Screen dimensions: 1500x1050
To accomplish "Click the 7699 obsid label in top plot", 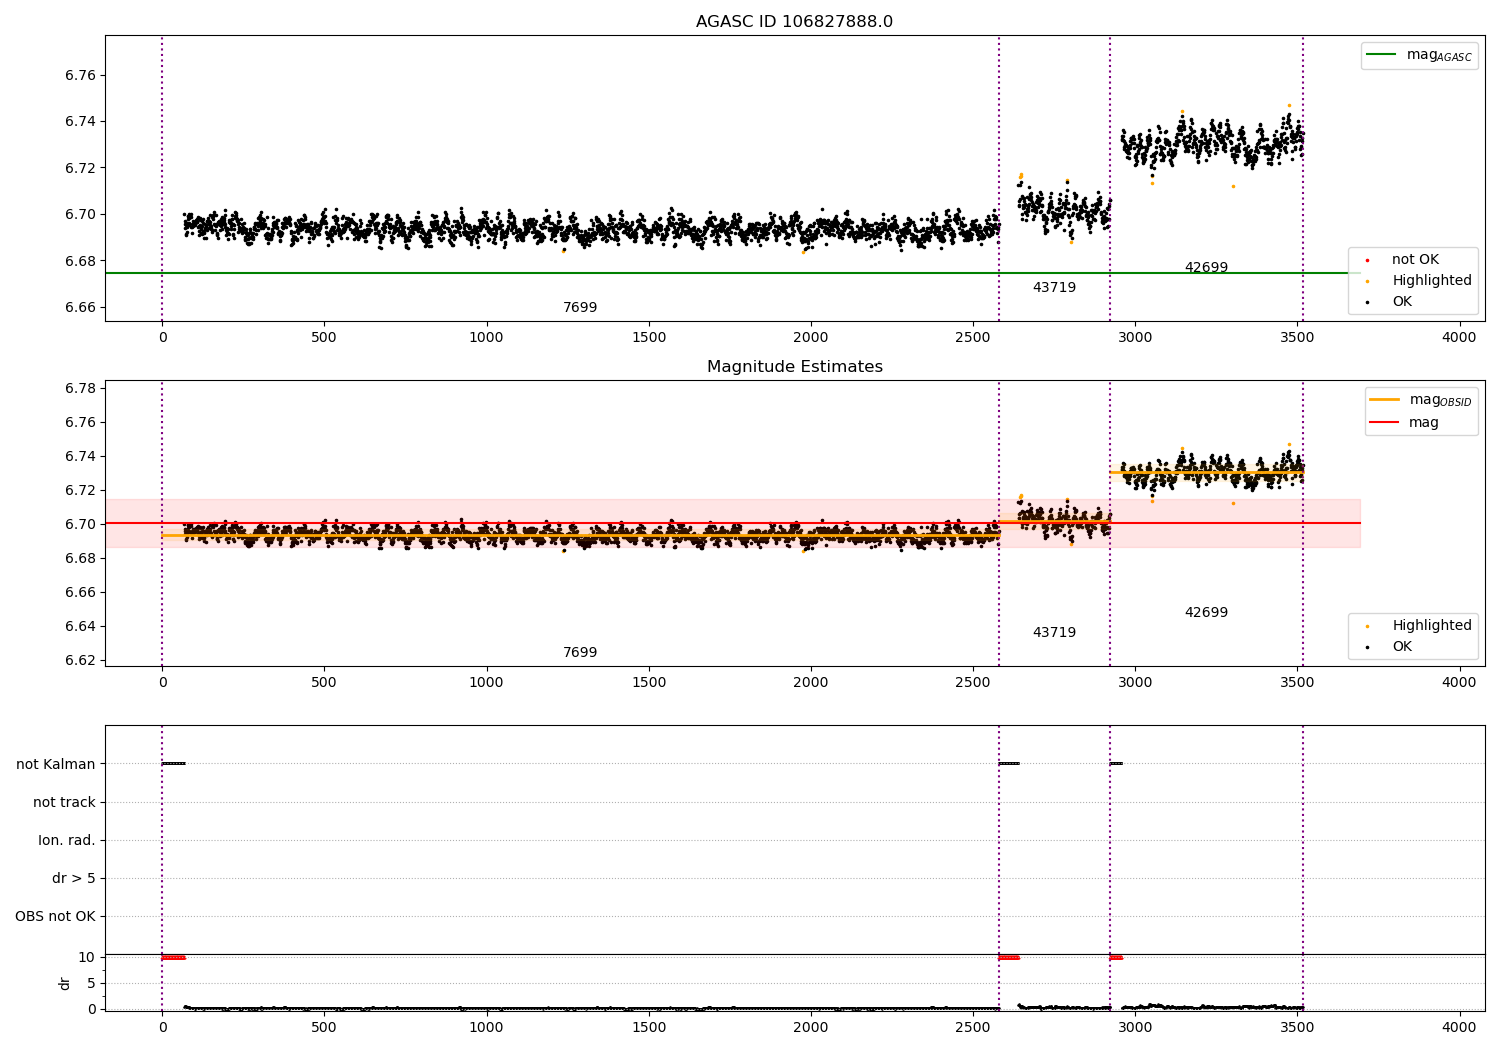I will pyautogui.click(x=580, y=308).
